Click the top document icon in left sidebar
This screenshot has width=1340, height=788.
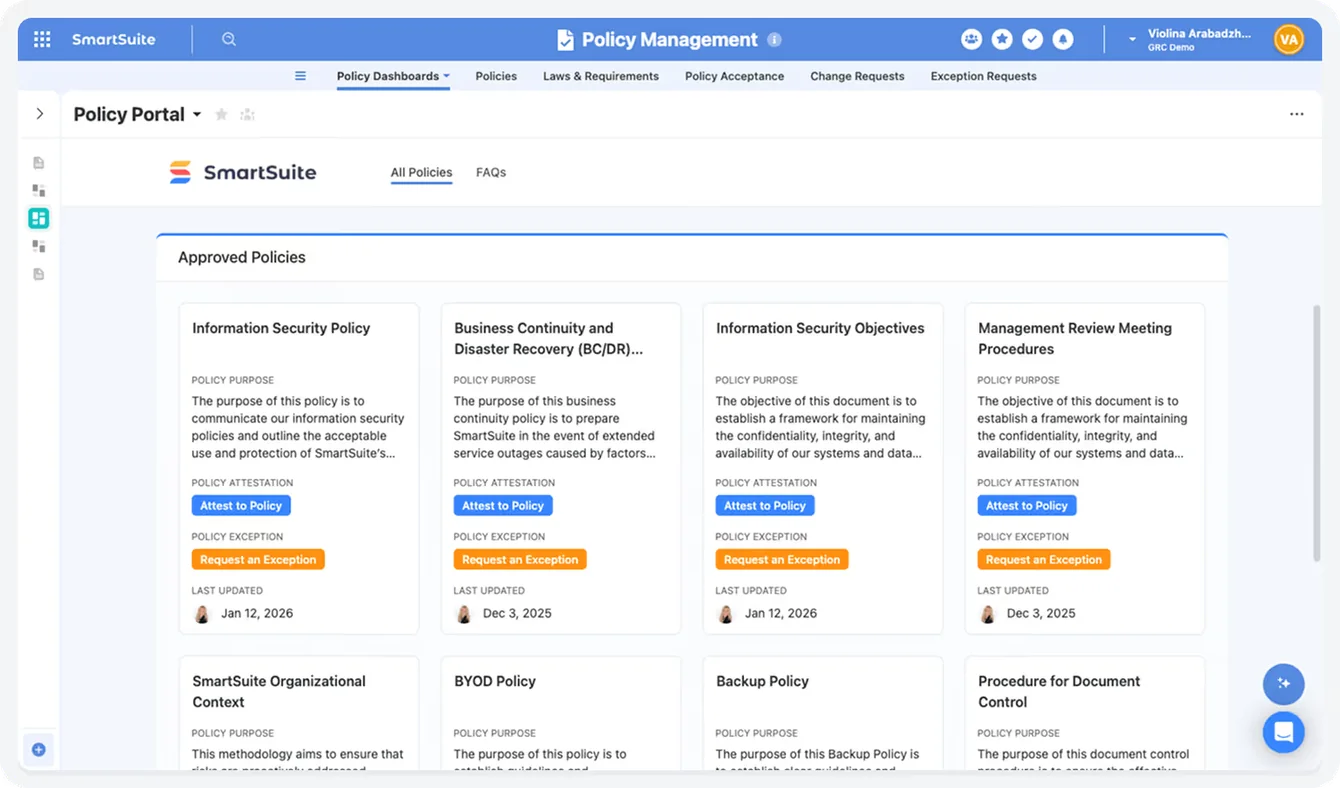(39, 162)
